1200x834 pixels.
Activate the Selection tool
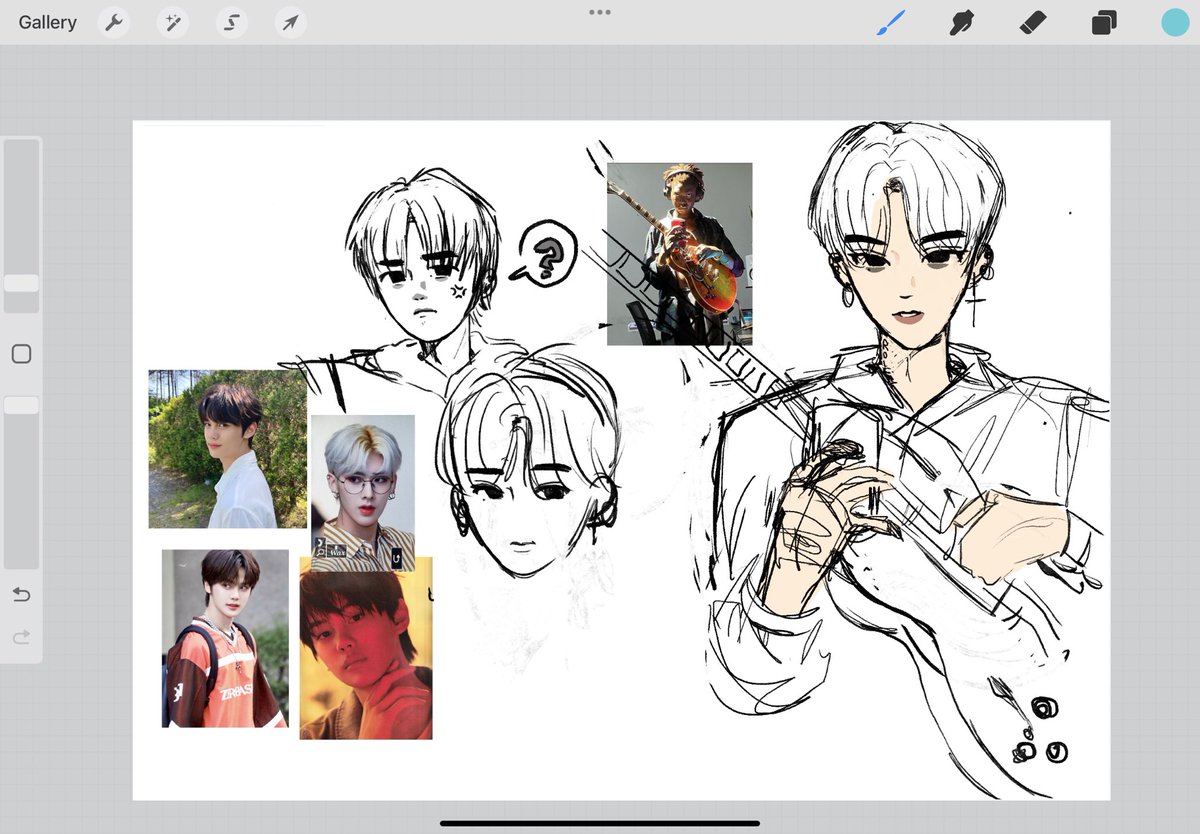[x=232, y=22]
